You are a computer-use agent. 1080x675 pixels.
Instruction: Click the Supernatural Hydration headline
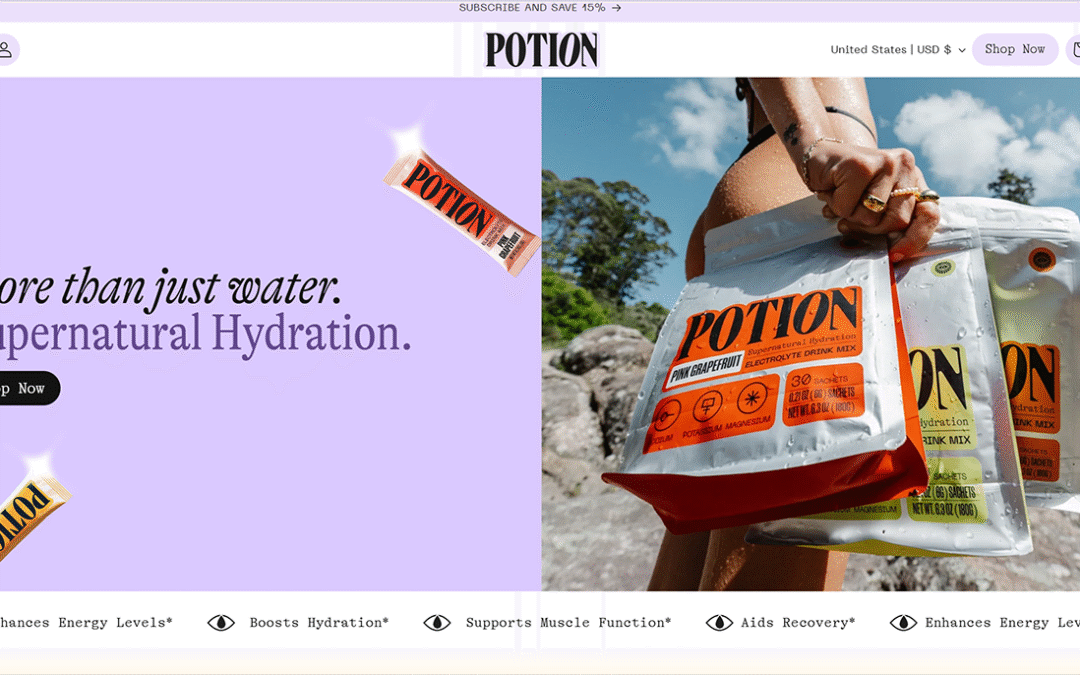pos(205,333)
